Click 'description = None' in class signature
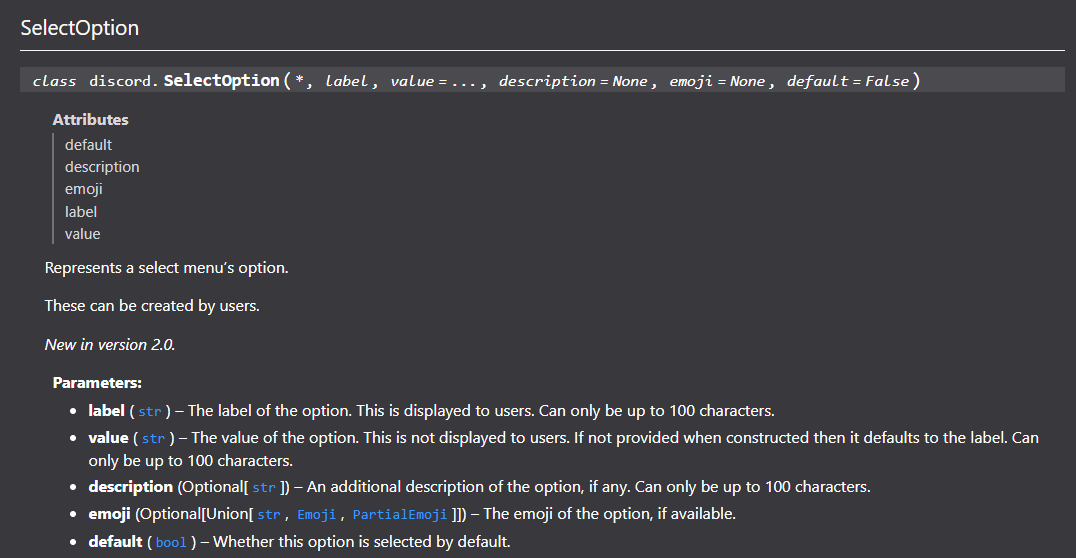This screenshot has width=1076, height=558. pyautogui.click(x=573, y=81)
